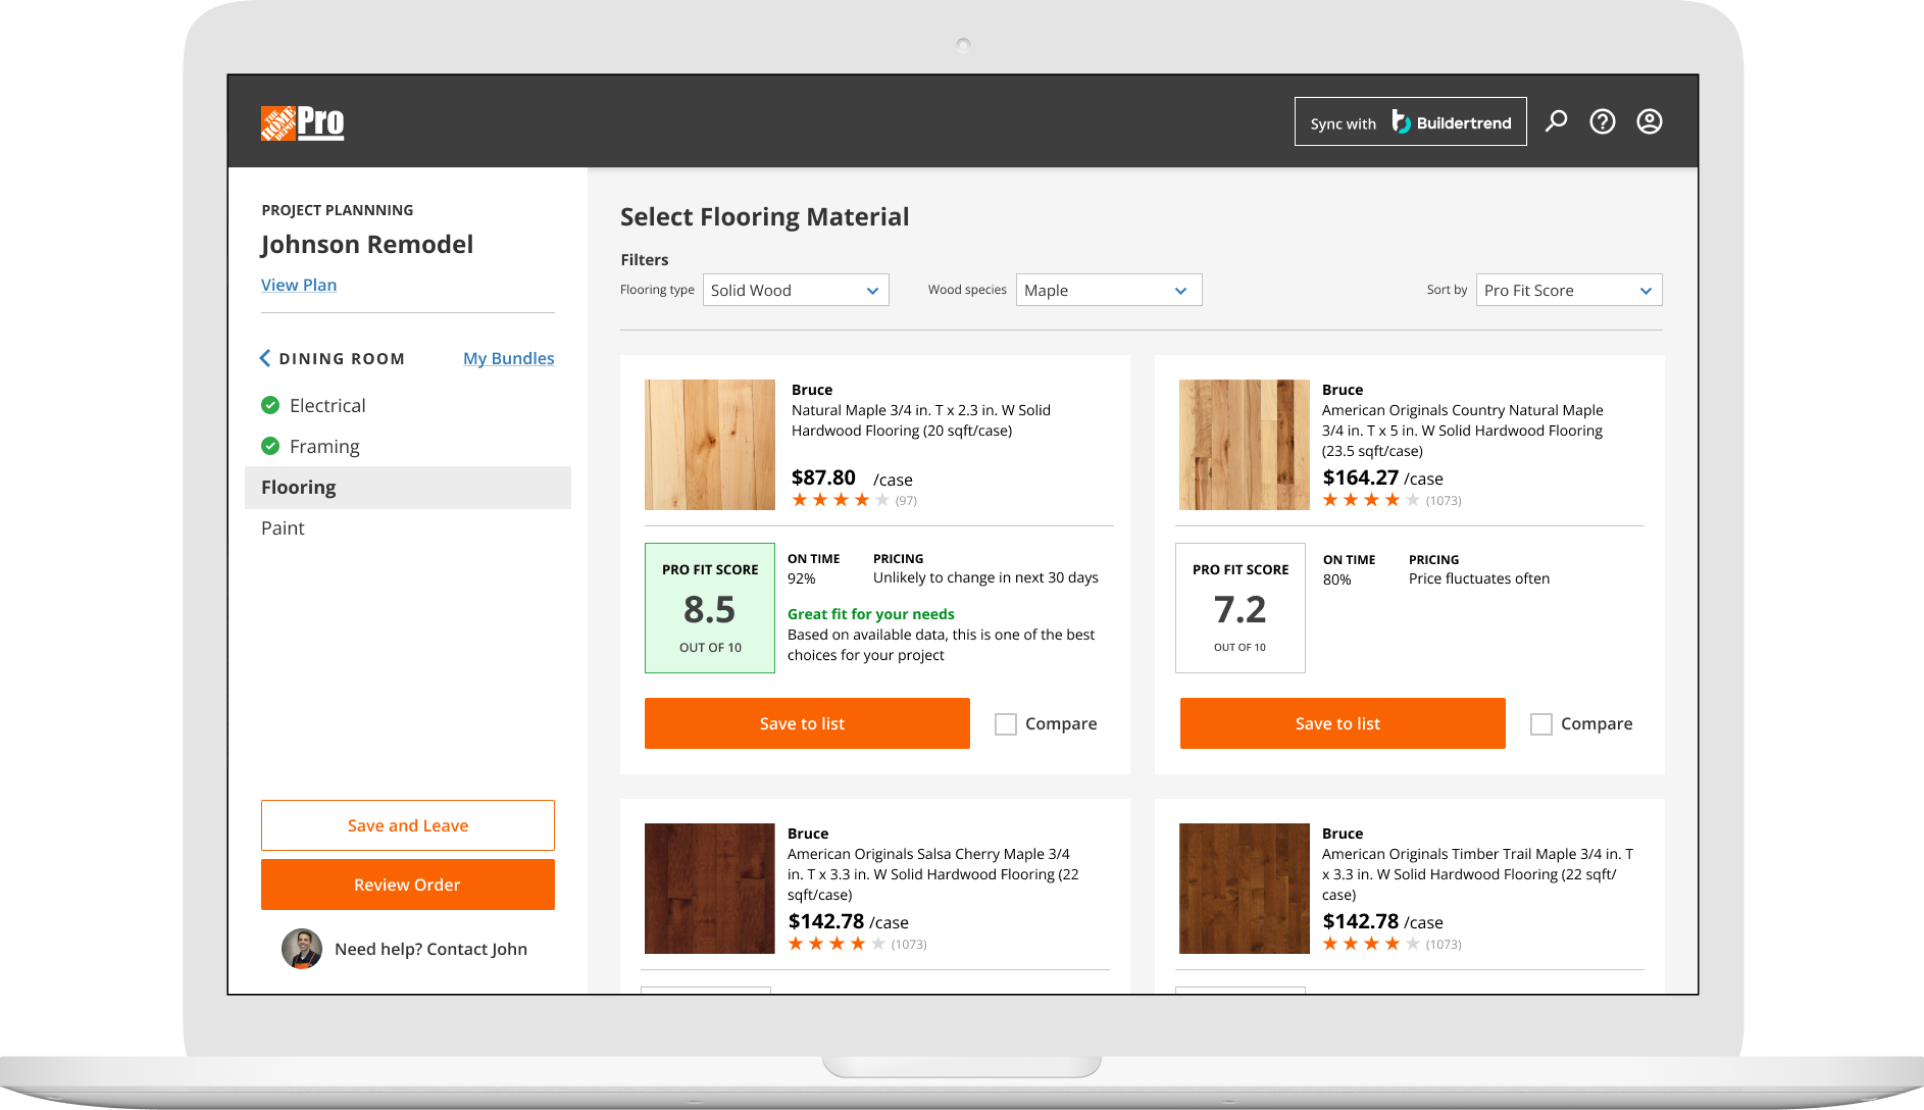Image resolution: width=1924 pixels, height=1110 pixels.
Task: Open the View Plan link
Action: click(x=298, y=285)
